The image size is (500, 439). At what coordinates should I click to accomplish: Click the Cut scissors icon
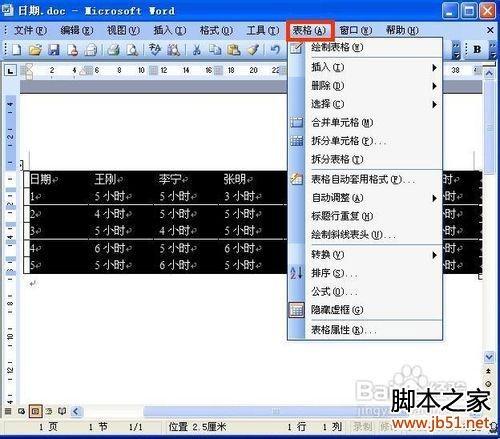196,50
